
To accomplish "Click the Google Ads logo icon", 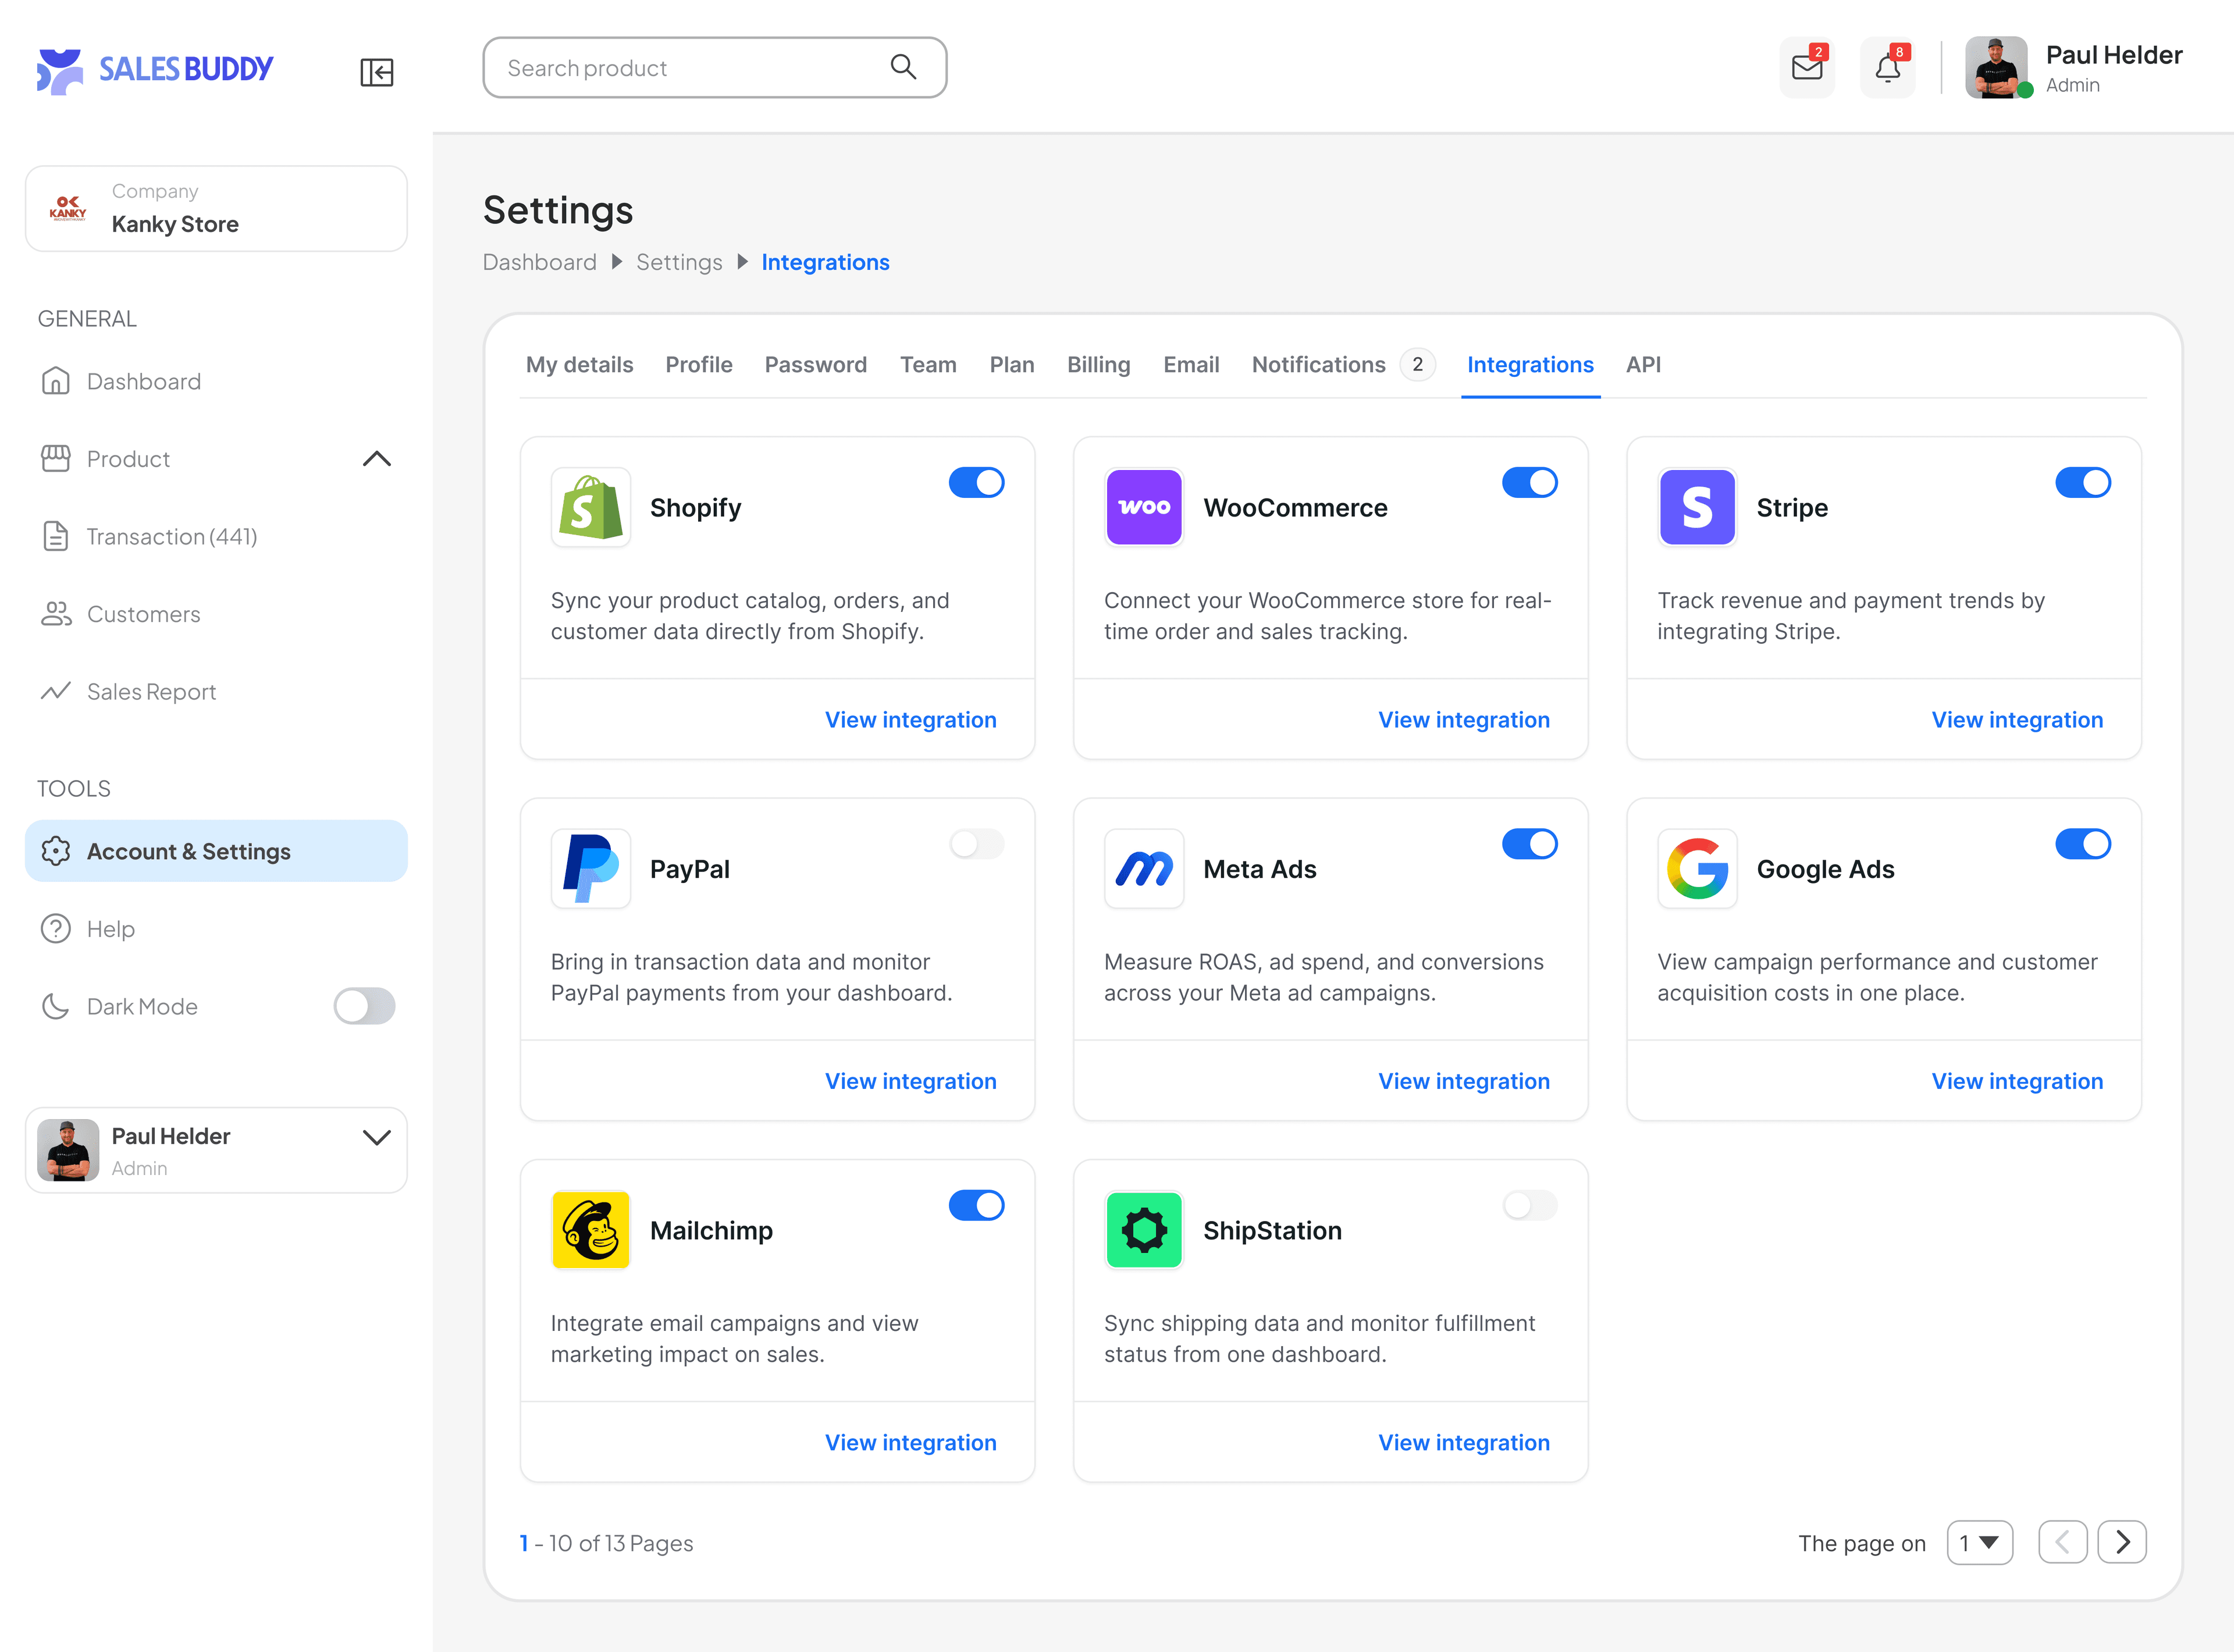I will [1697, 868].
